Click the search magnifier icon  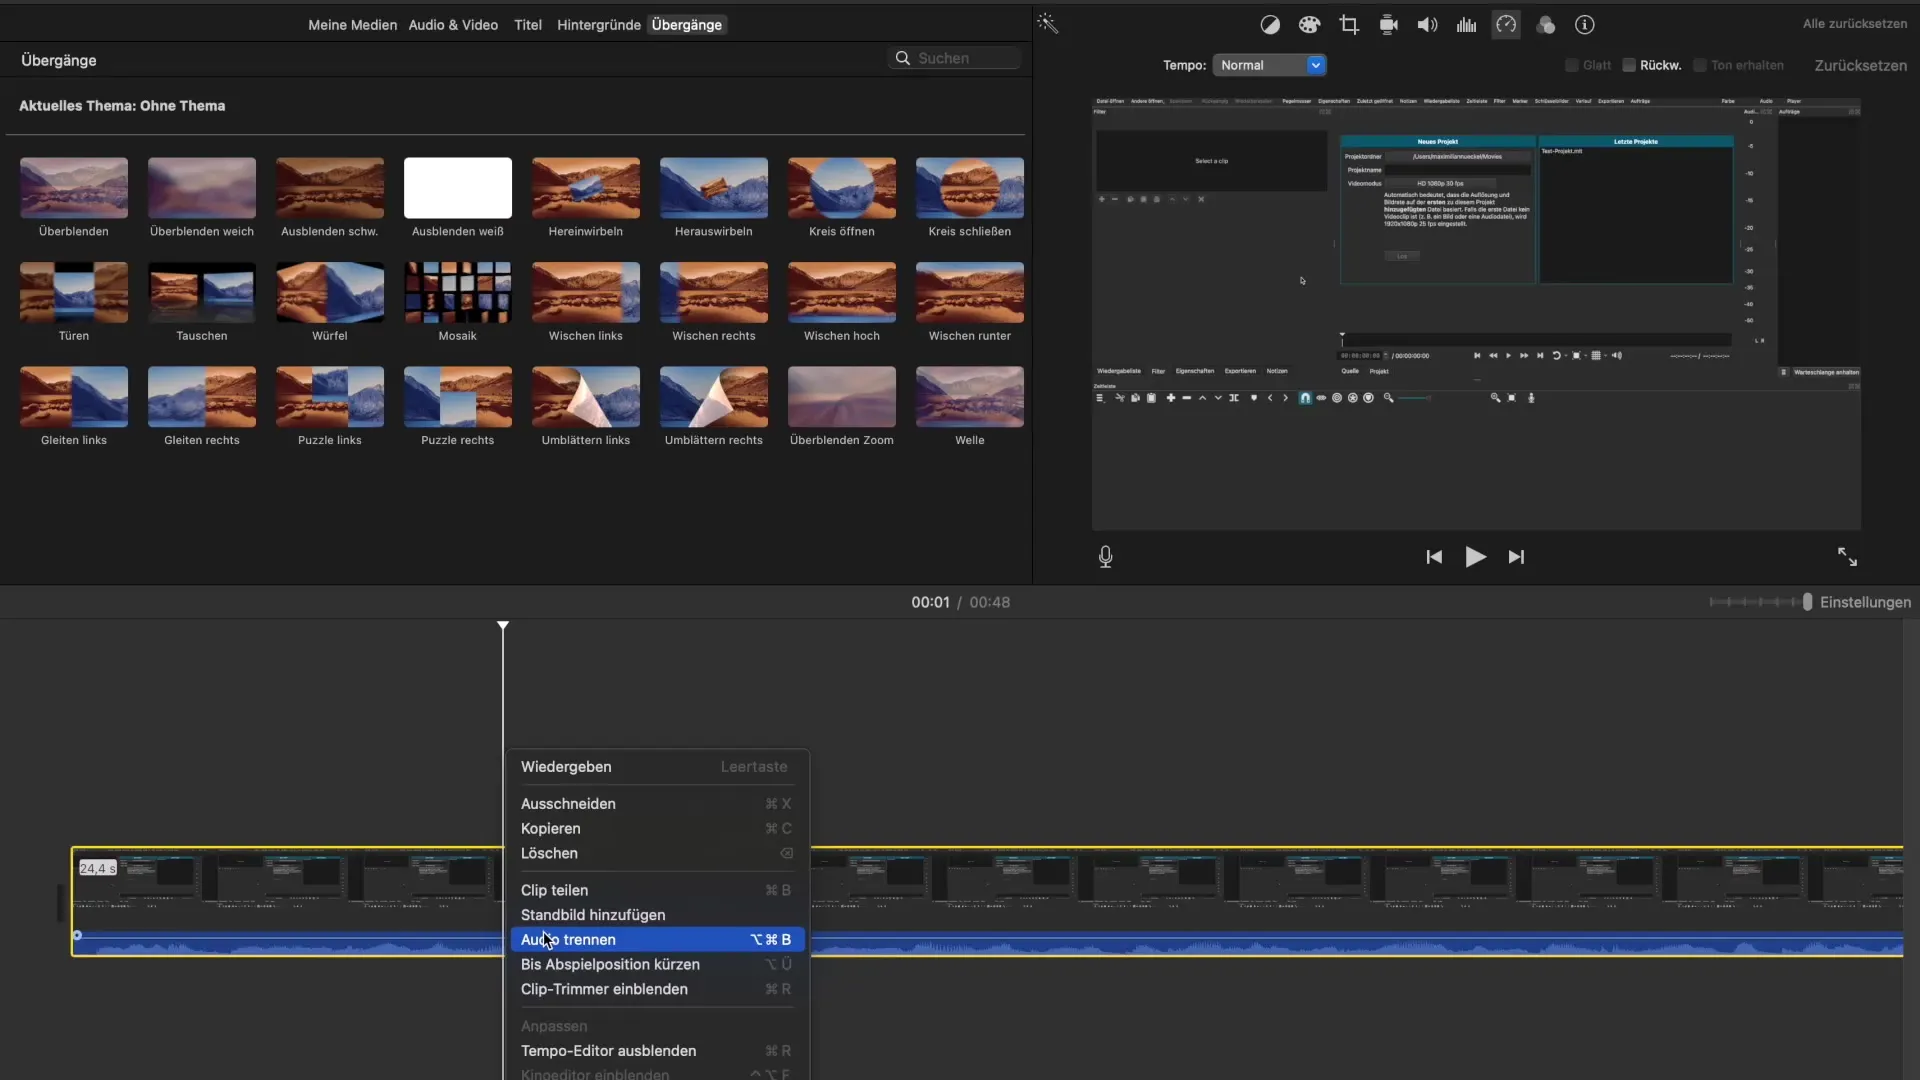tap(902, 58)
